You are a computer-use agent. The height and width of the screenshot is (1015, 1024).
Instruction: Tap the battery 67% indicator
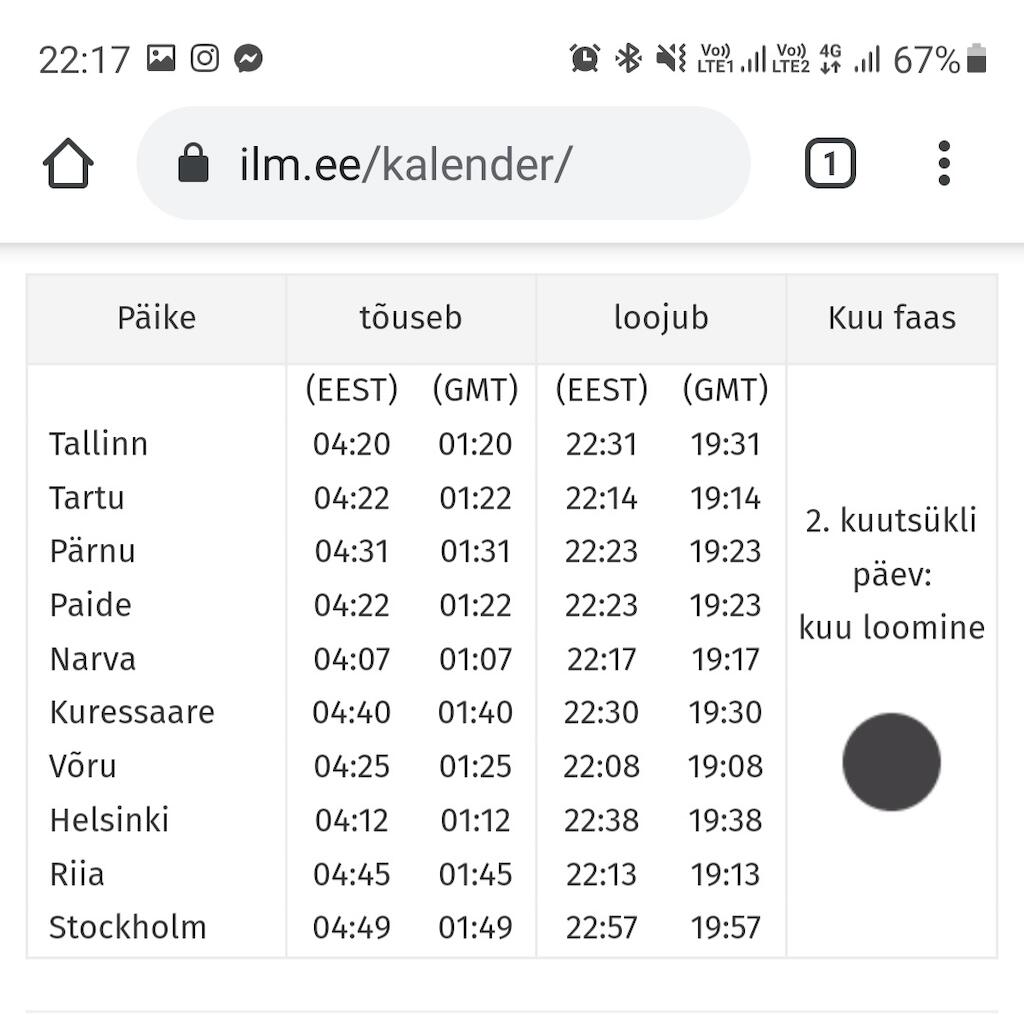(939, 59)
